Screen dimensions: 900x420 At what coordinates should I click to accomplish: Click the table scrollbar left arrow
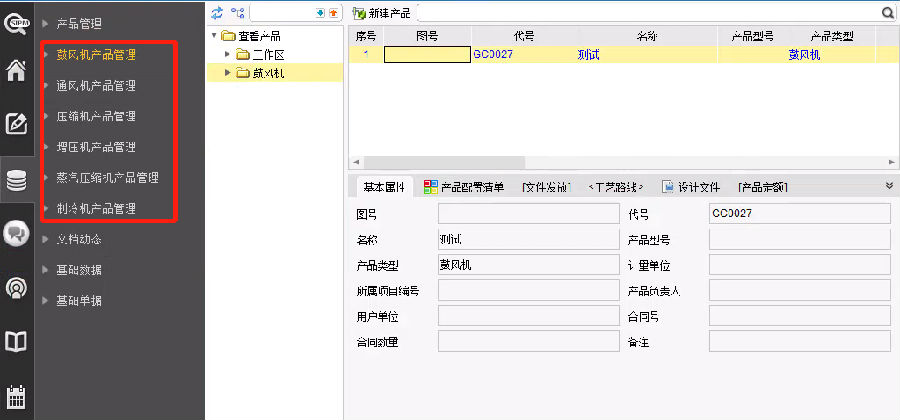tap(355, 162)
